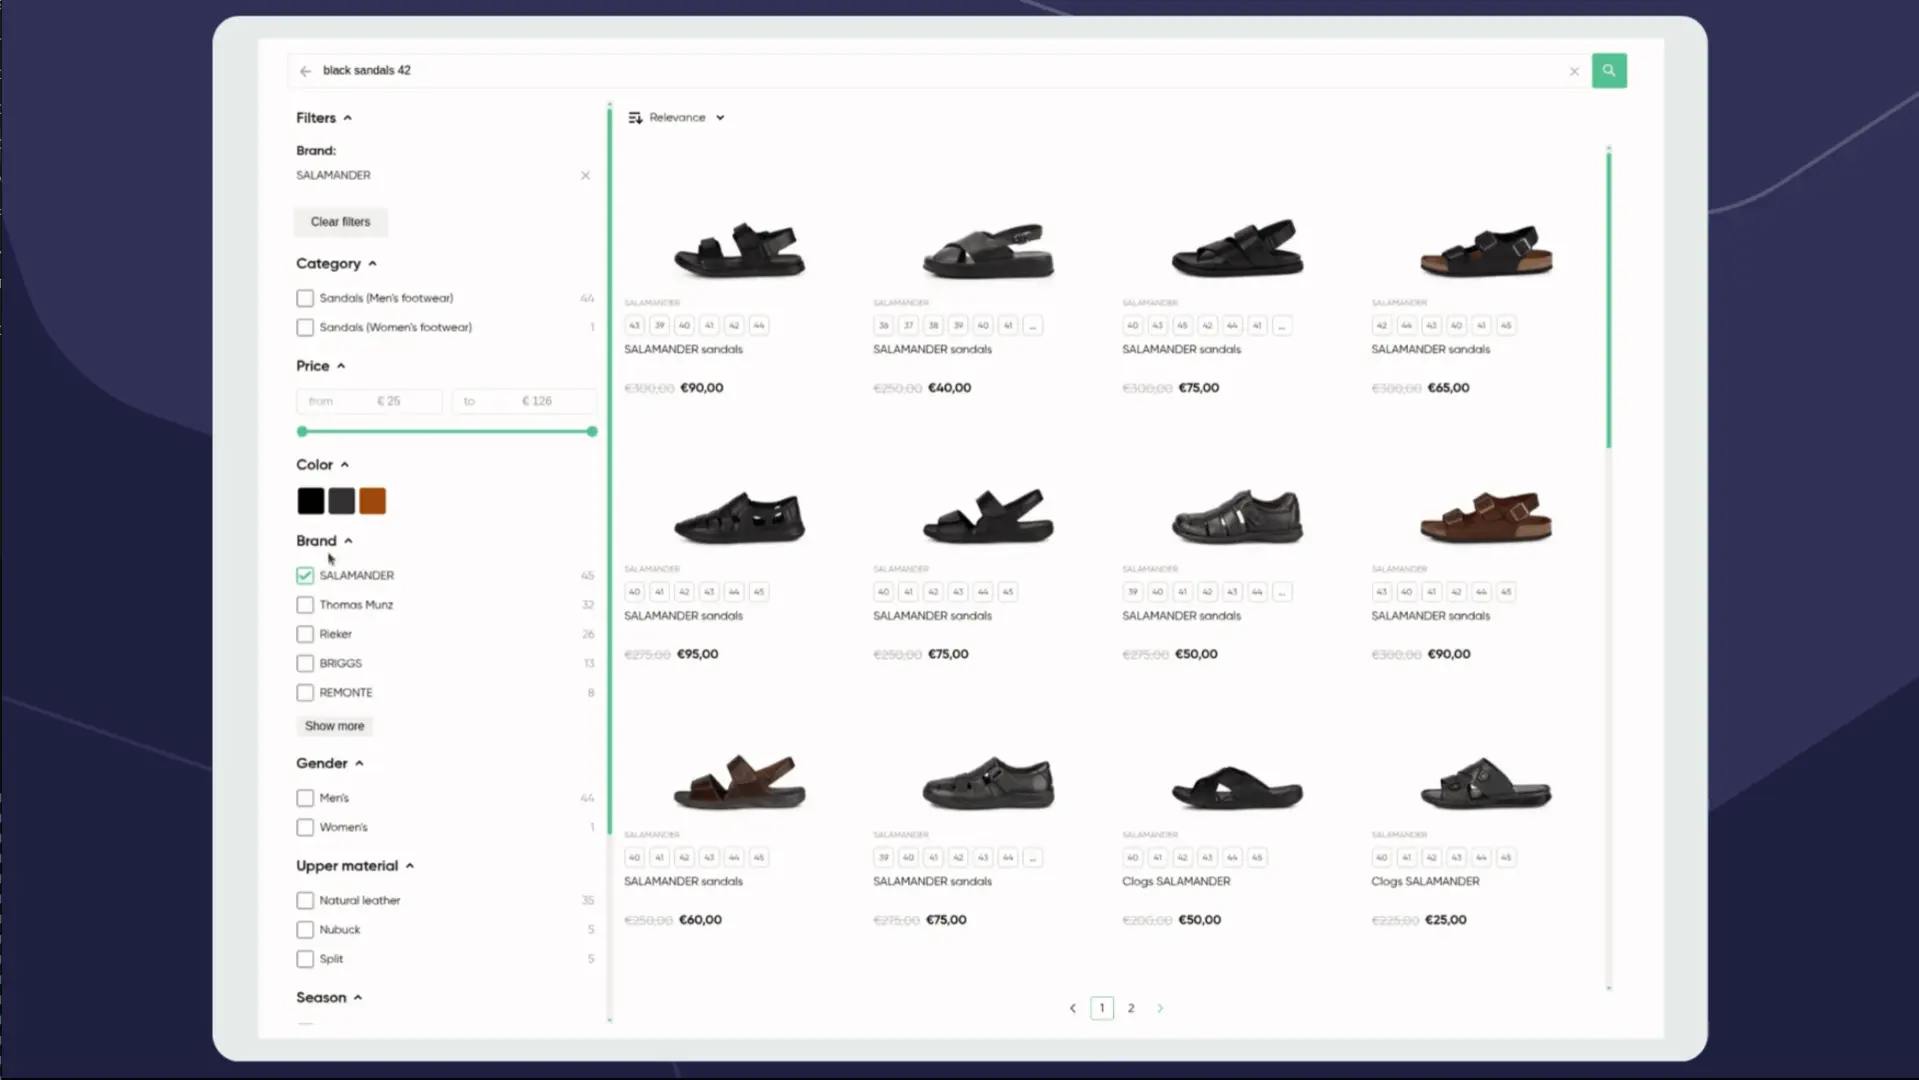The width and height of the screenshot is (1919, 1080).
Task: Collapse the Category section
Action: click(336, 264)
